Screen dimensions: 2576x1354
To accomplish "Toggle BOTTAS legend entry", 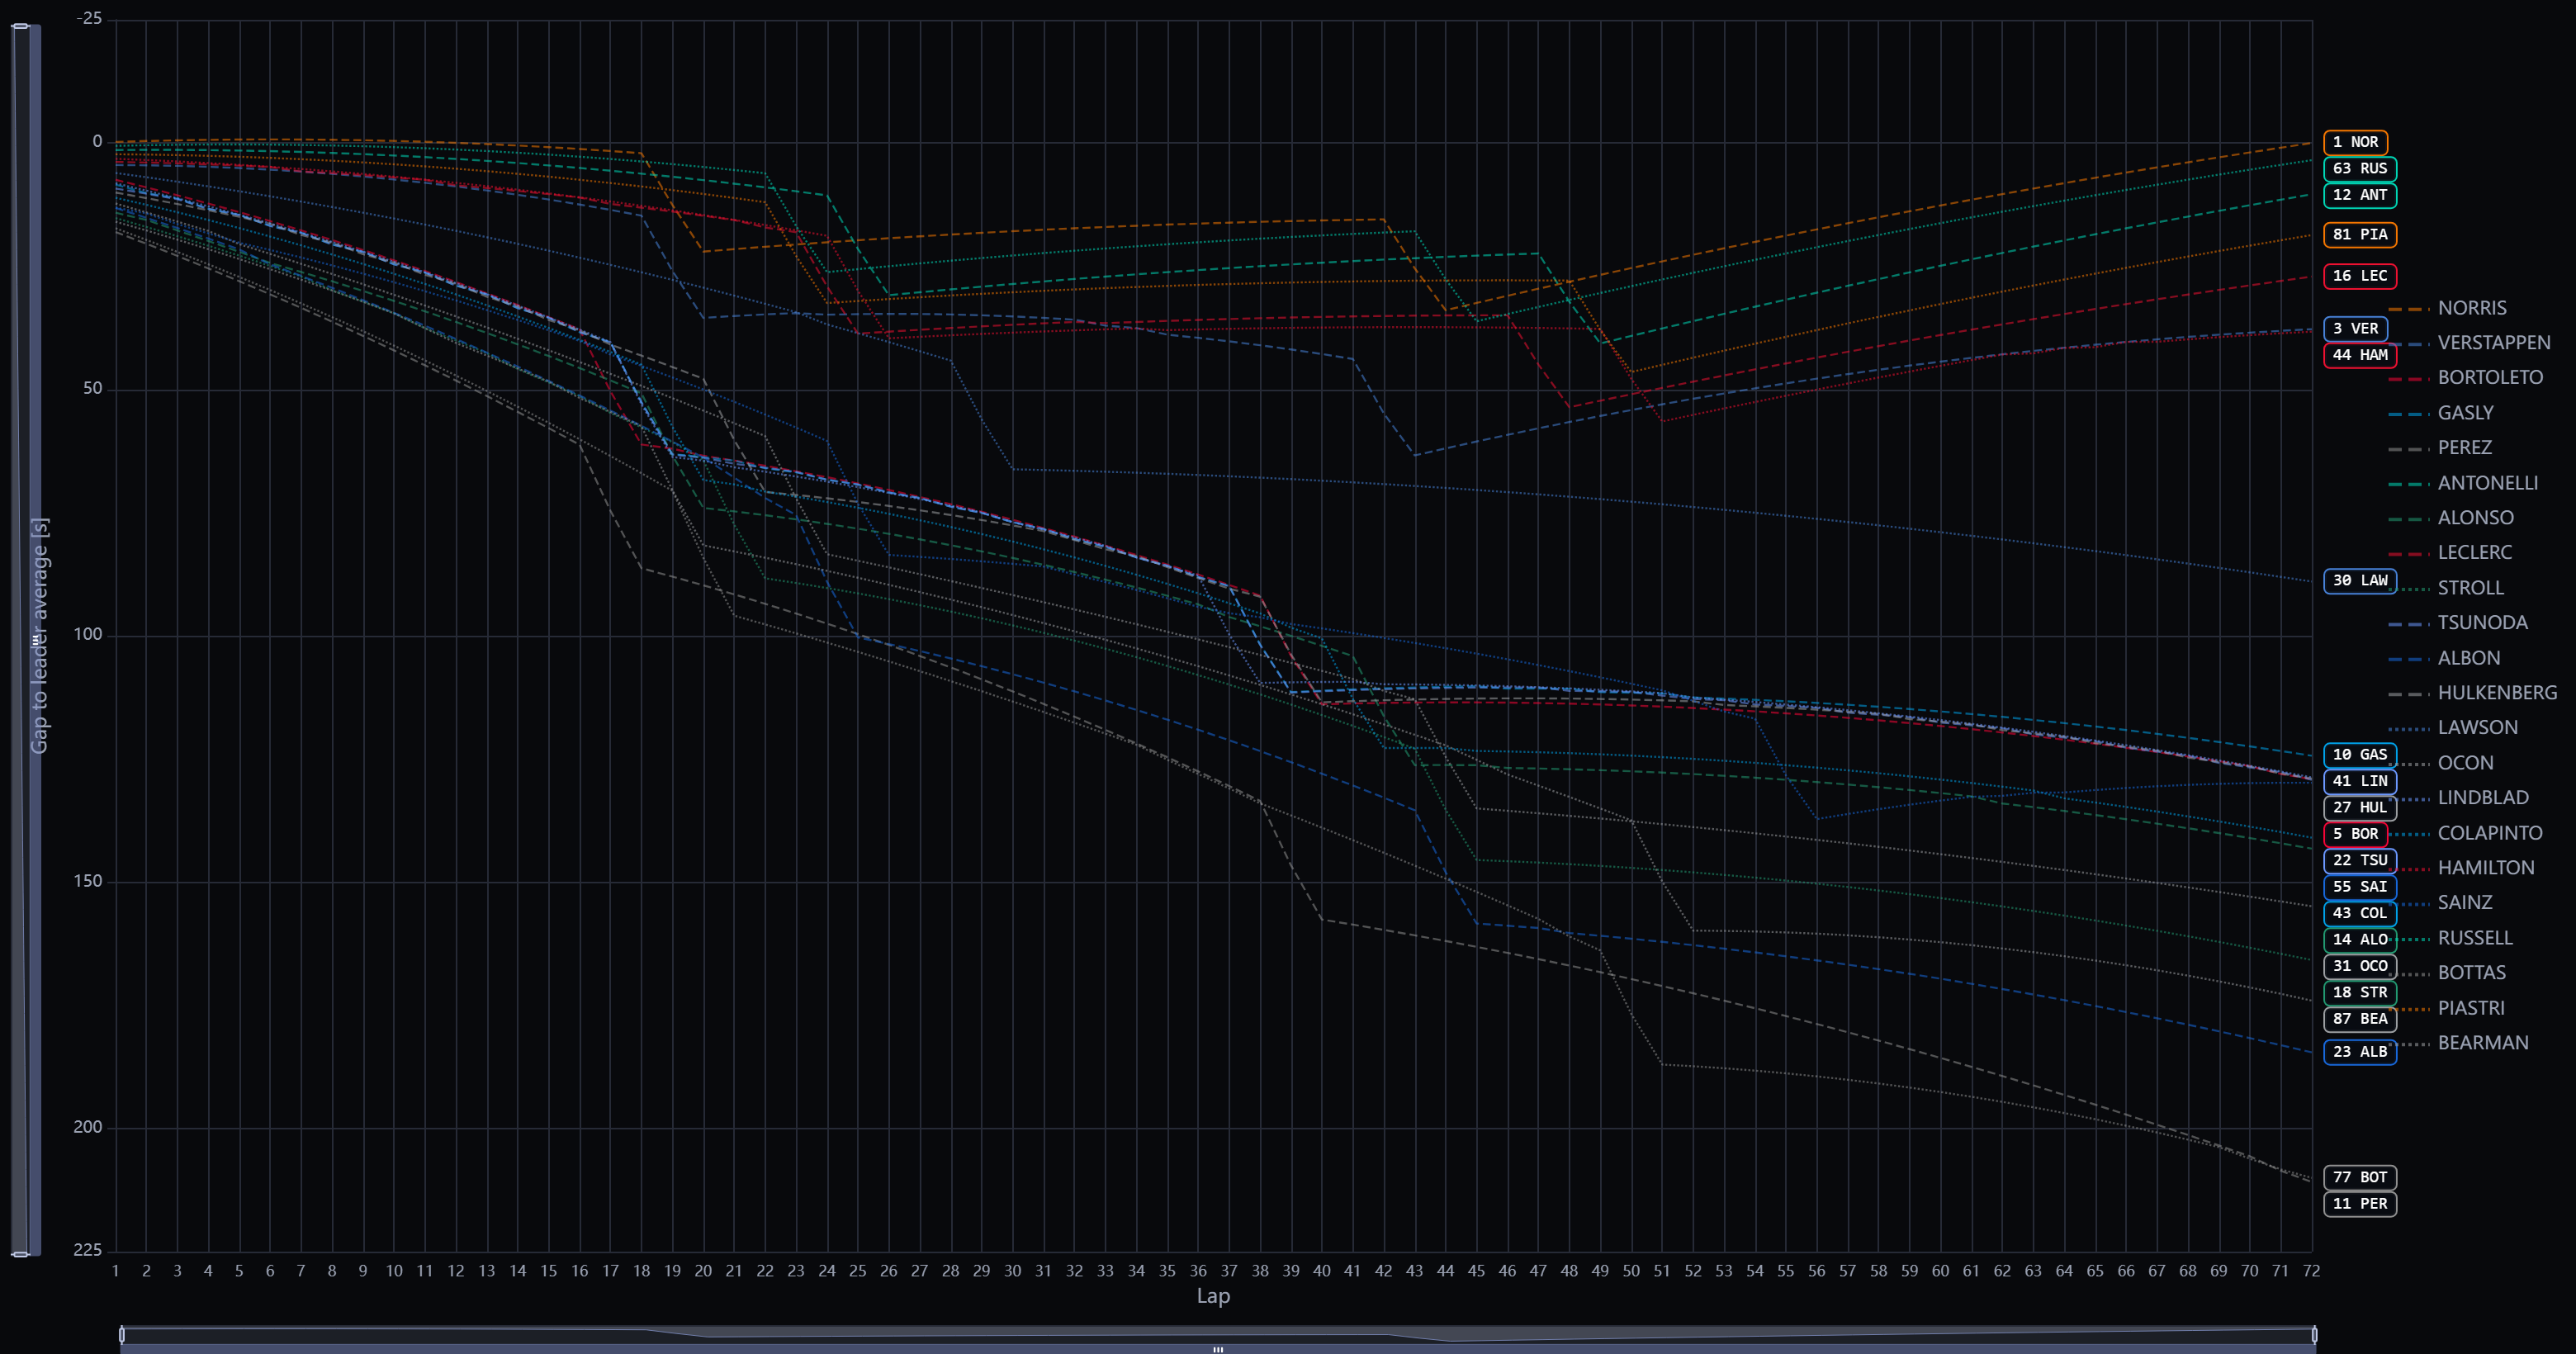I will click(2447, 973).
